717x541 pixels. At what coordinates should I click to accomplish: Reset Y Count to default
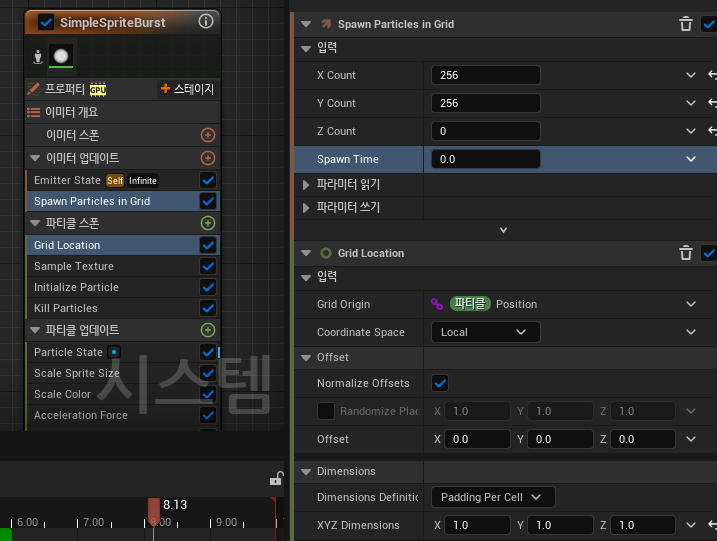[x=712, y=103]
